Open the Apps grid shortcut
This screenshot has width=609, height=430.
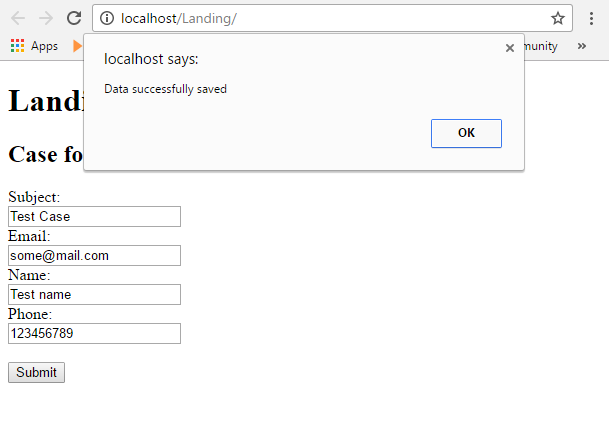17,46
